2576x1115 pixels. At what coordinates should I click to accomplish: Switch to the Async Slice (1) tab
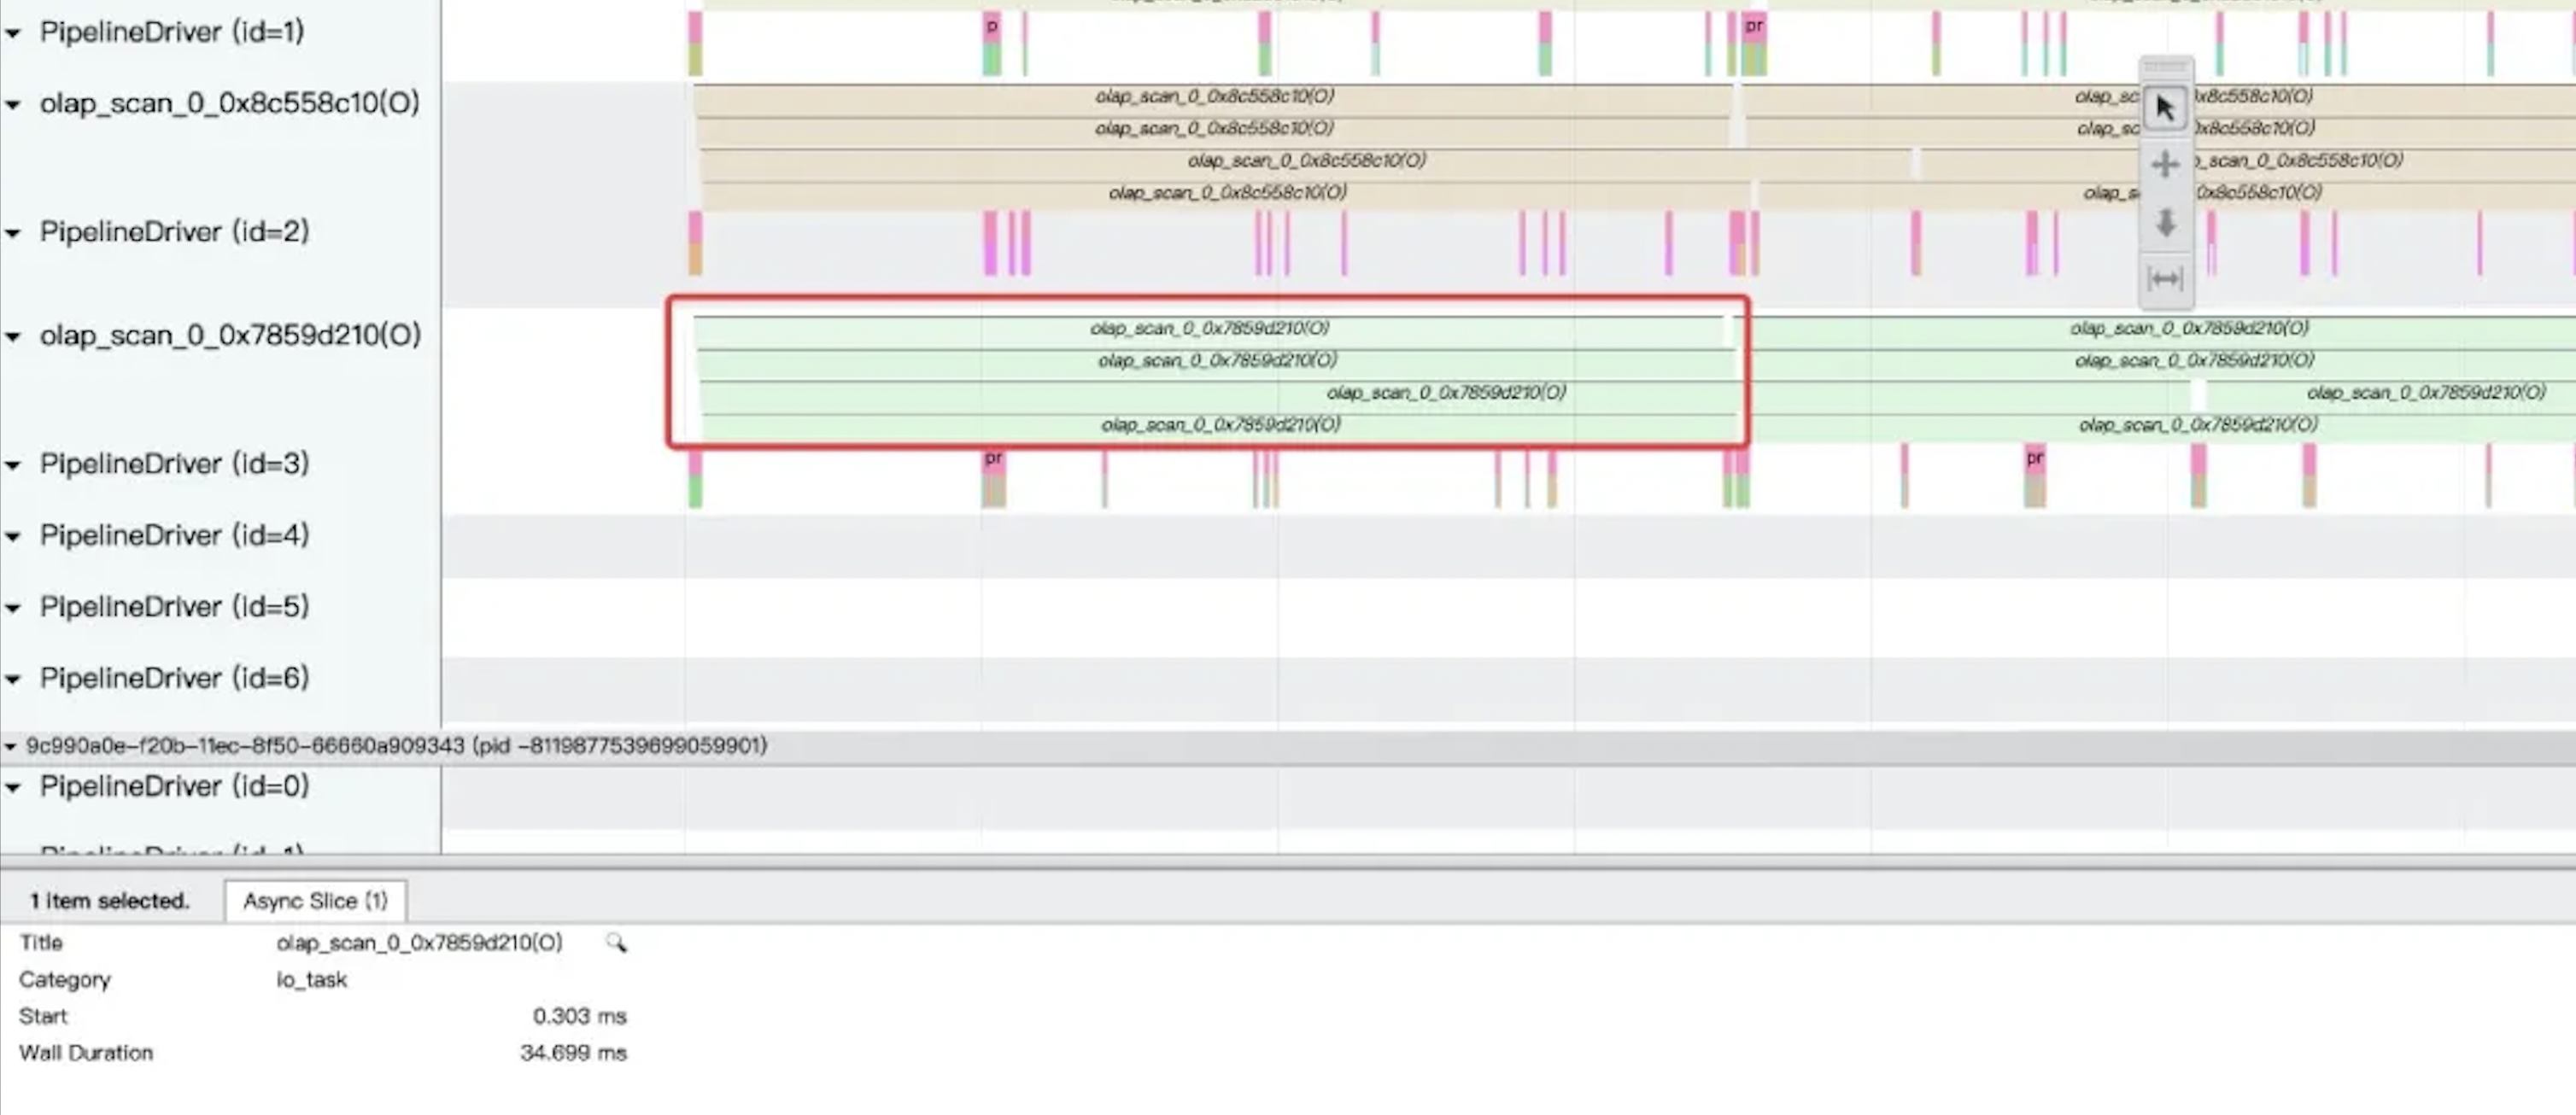point(315,900)
